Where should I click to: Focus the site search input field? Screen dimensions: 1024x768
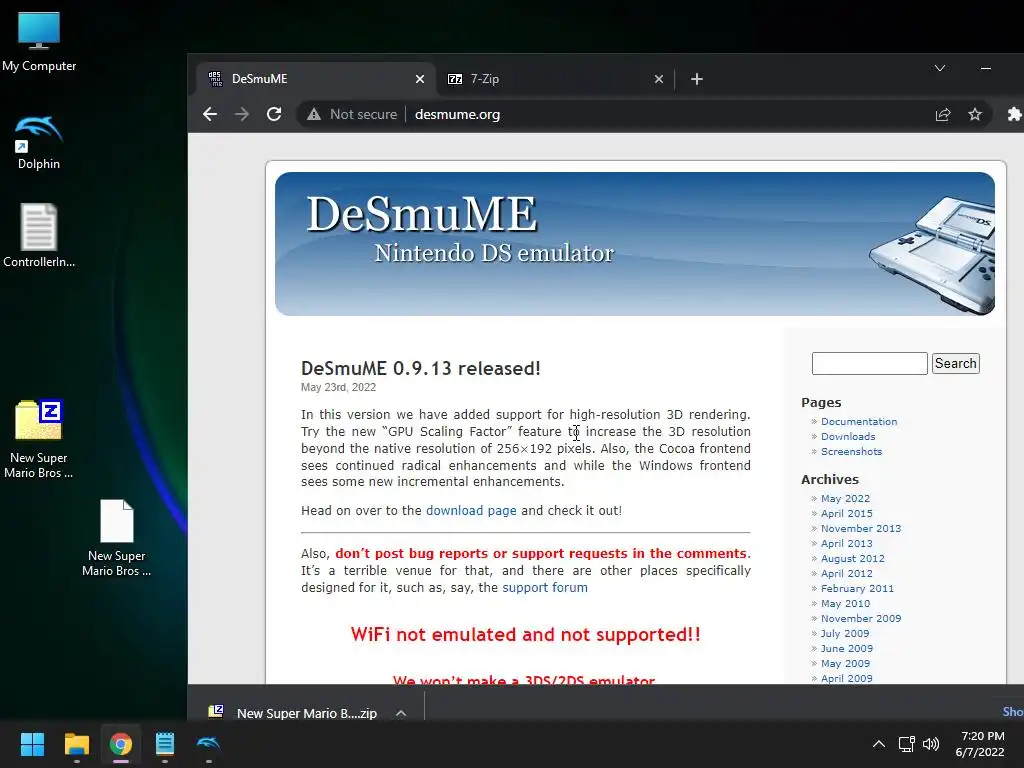[x=869, y=364]
